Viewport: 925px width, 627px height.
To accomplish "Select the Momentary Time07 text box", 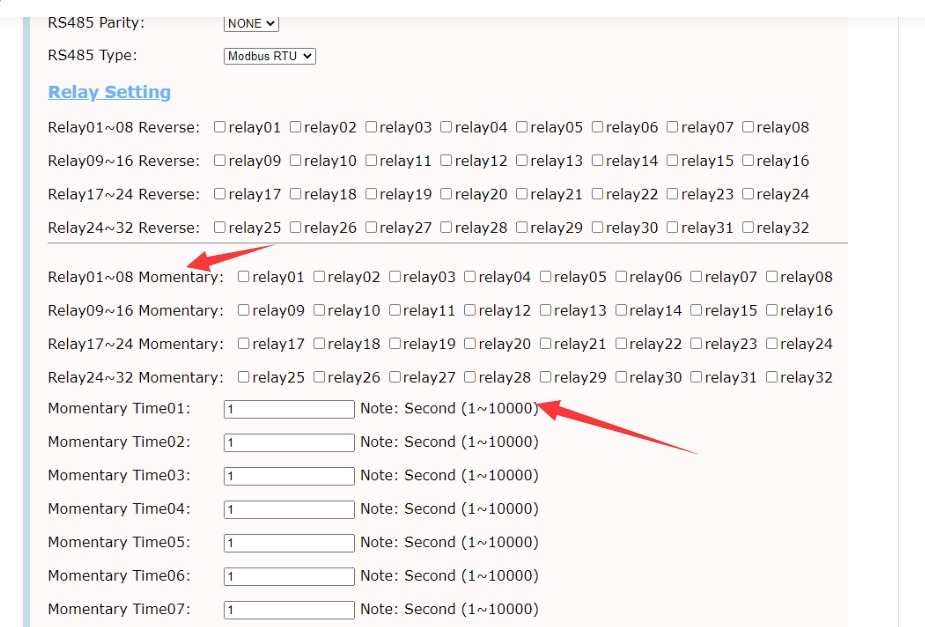I will coord(289,610).
